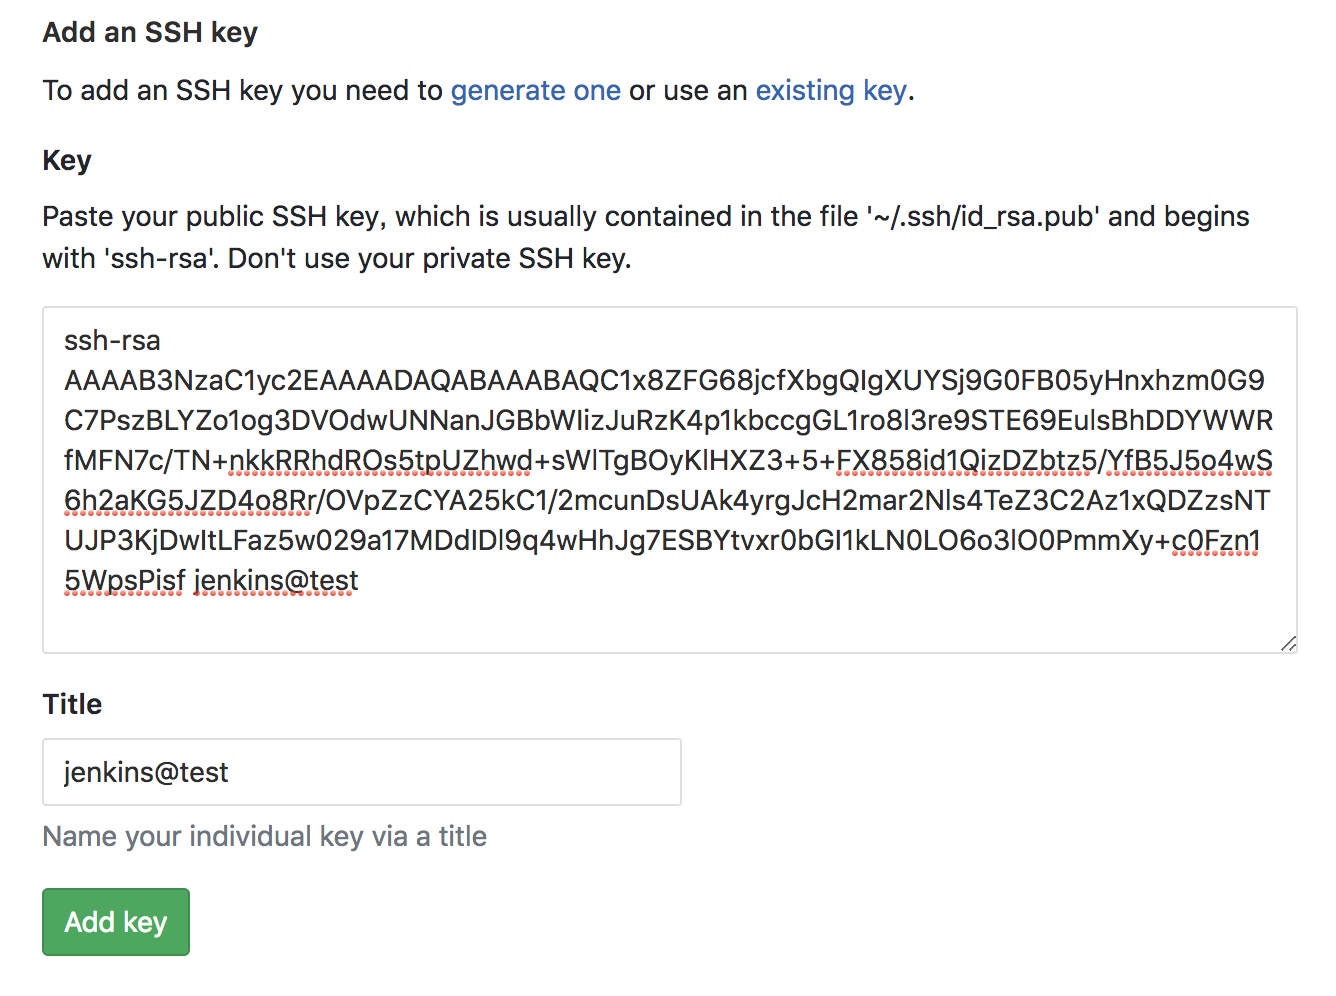
Task: Click the "Title" field label
Action: (x=72, y=704)
